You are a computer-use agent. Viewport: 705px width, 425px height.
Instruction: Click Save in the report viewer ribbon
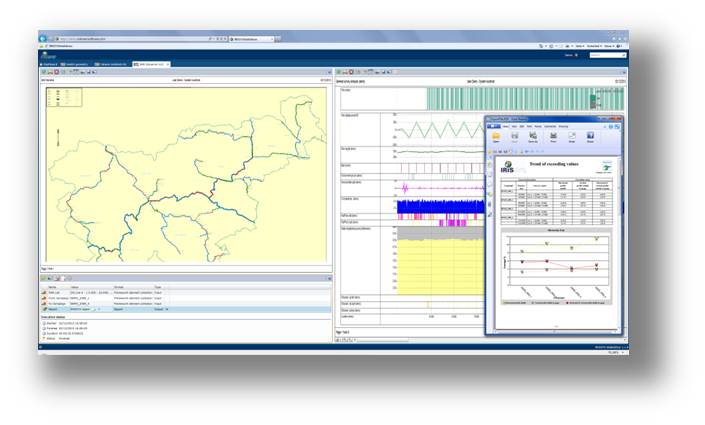click(x=514, y=137)
